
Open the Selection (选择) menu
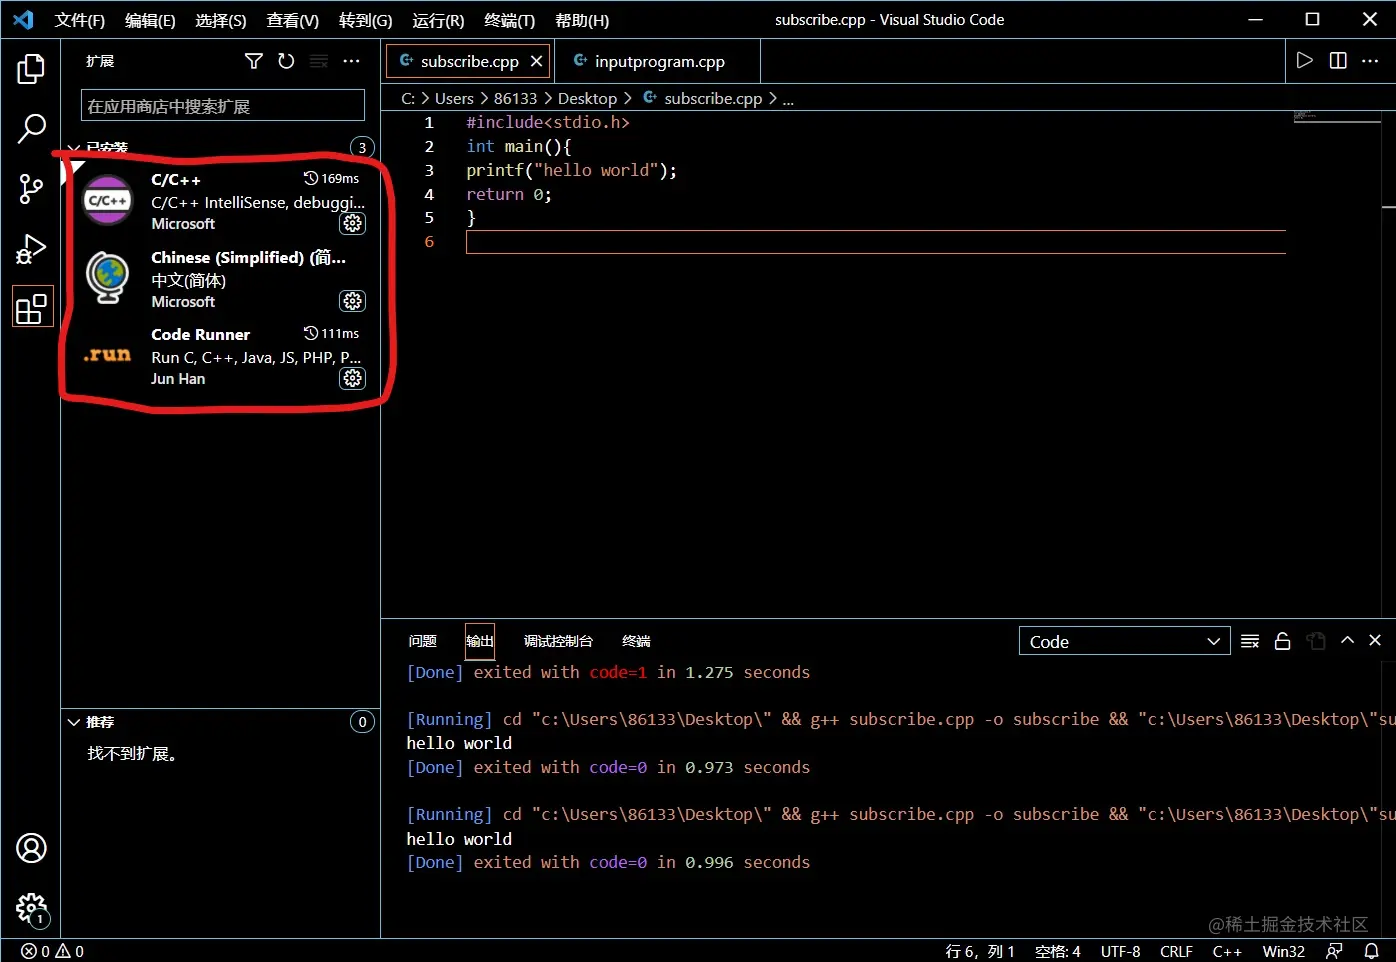coord(221,20)
